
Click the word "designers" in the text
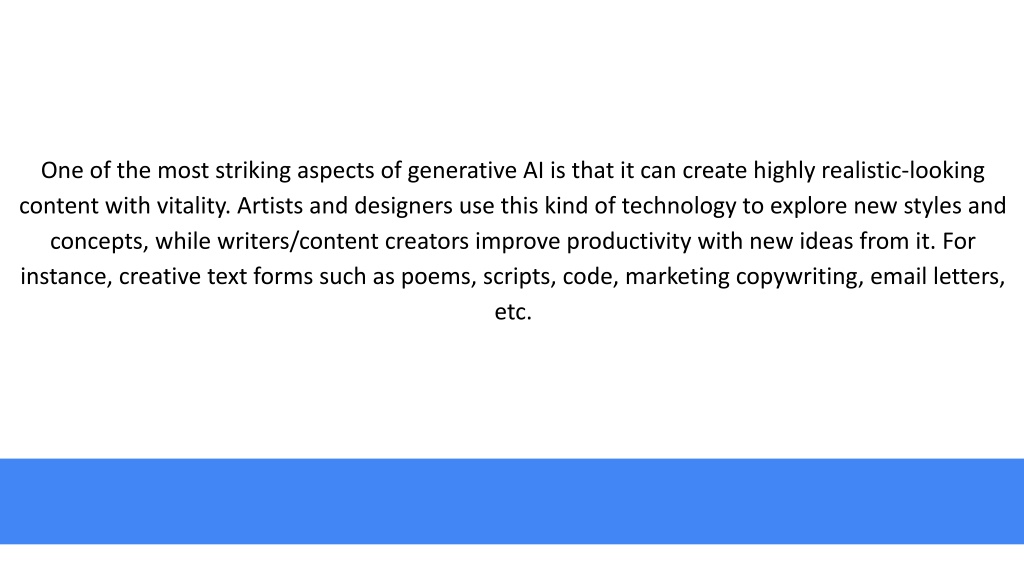(403, 206)
